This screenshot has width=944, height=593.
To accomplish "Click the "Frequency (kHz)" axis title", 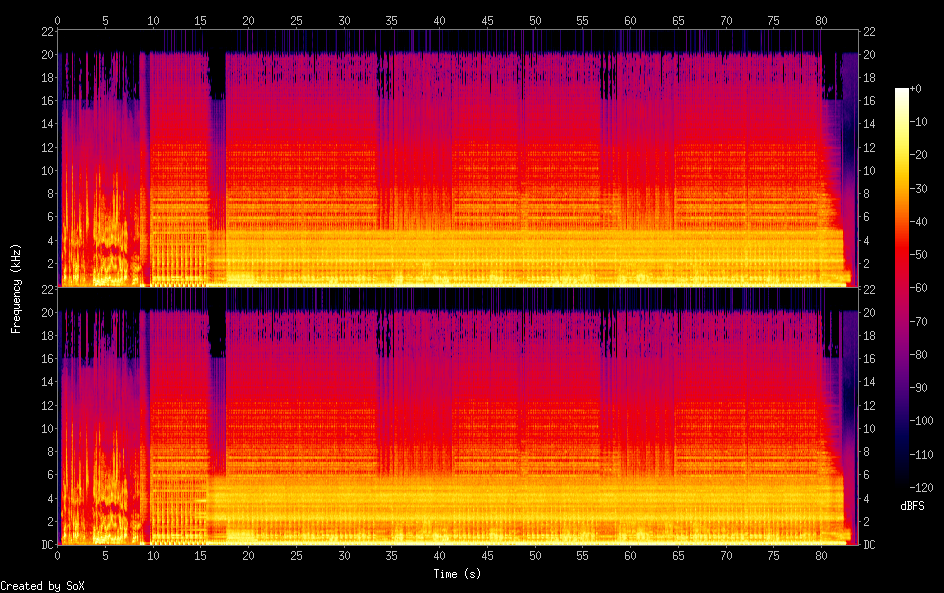I will [16, 288].
